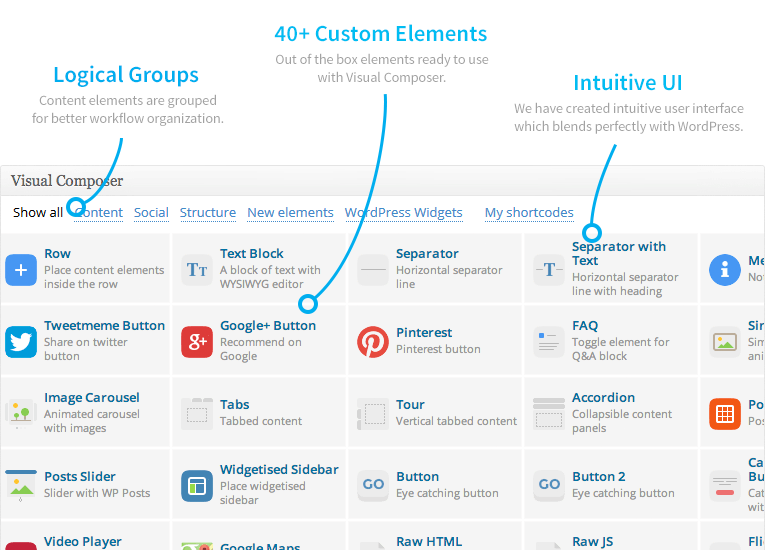Click 'Toggle element for Q&A block' text
This screenshot has height=550, width=765.
click(x=620, y=349)
